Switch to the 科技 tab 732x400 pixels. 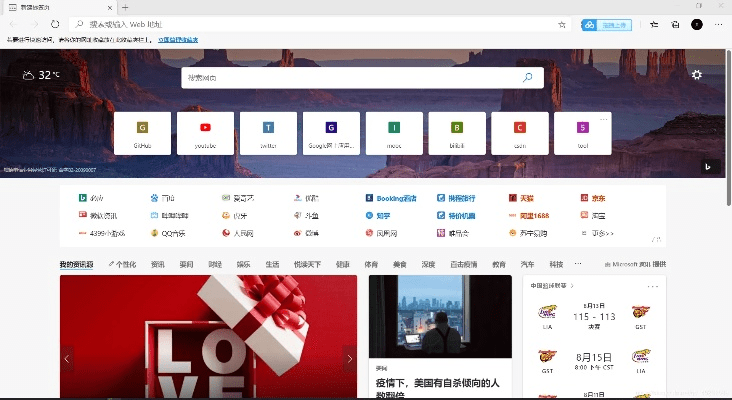(556, 264)
